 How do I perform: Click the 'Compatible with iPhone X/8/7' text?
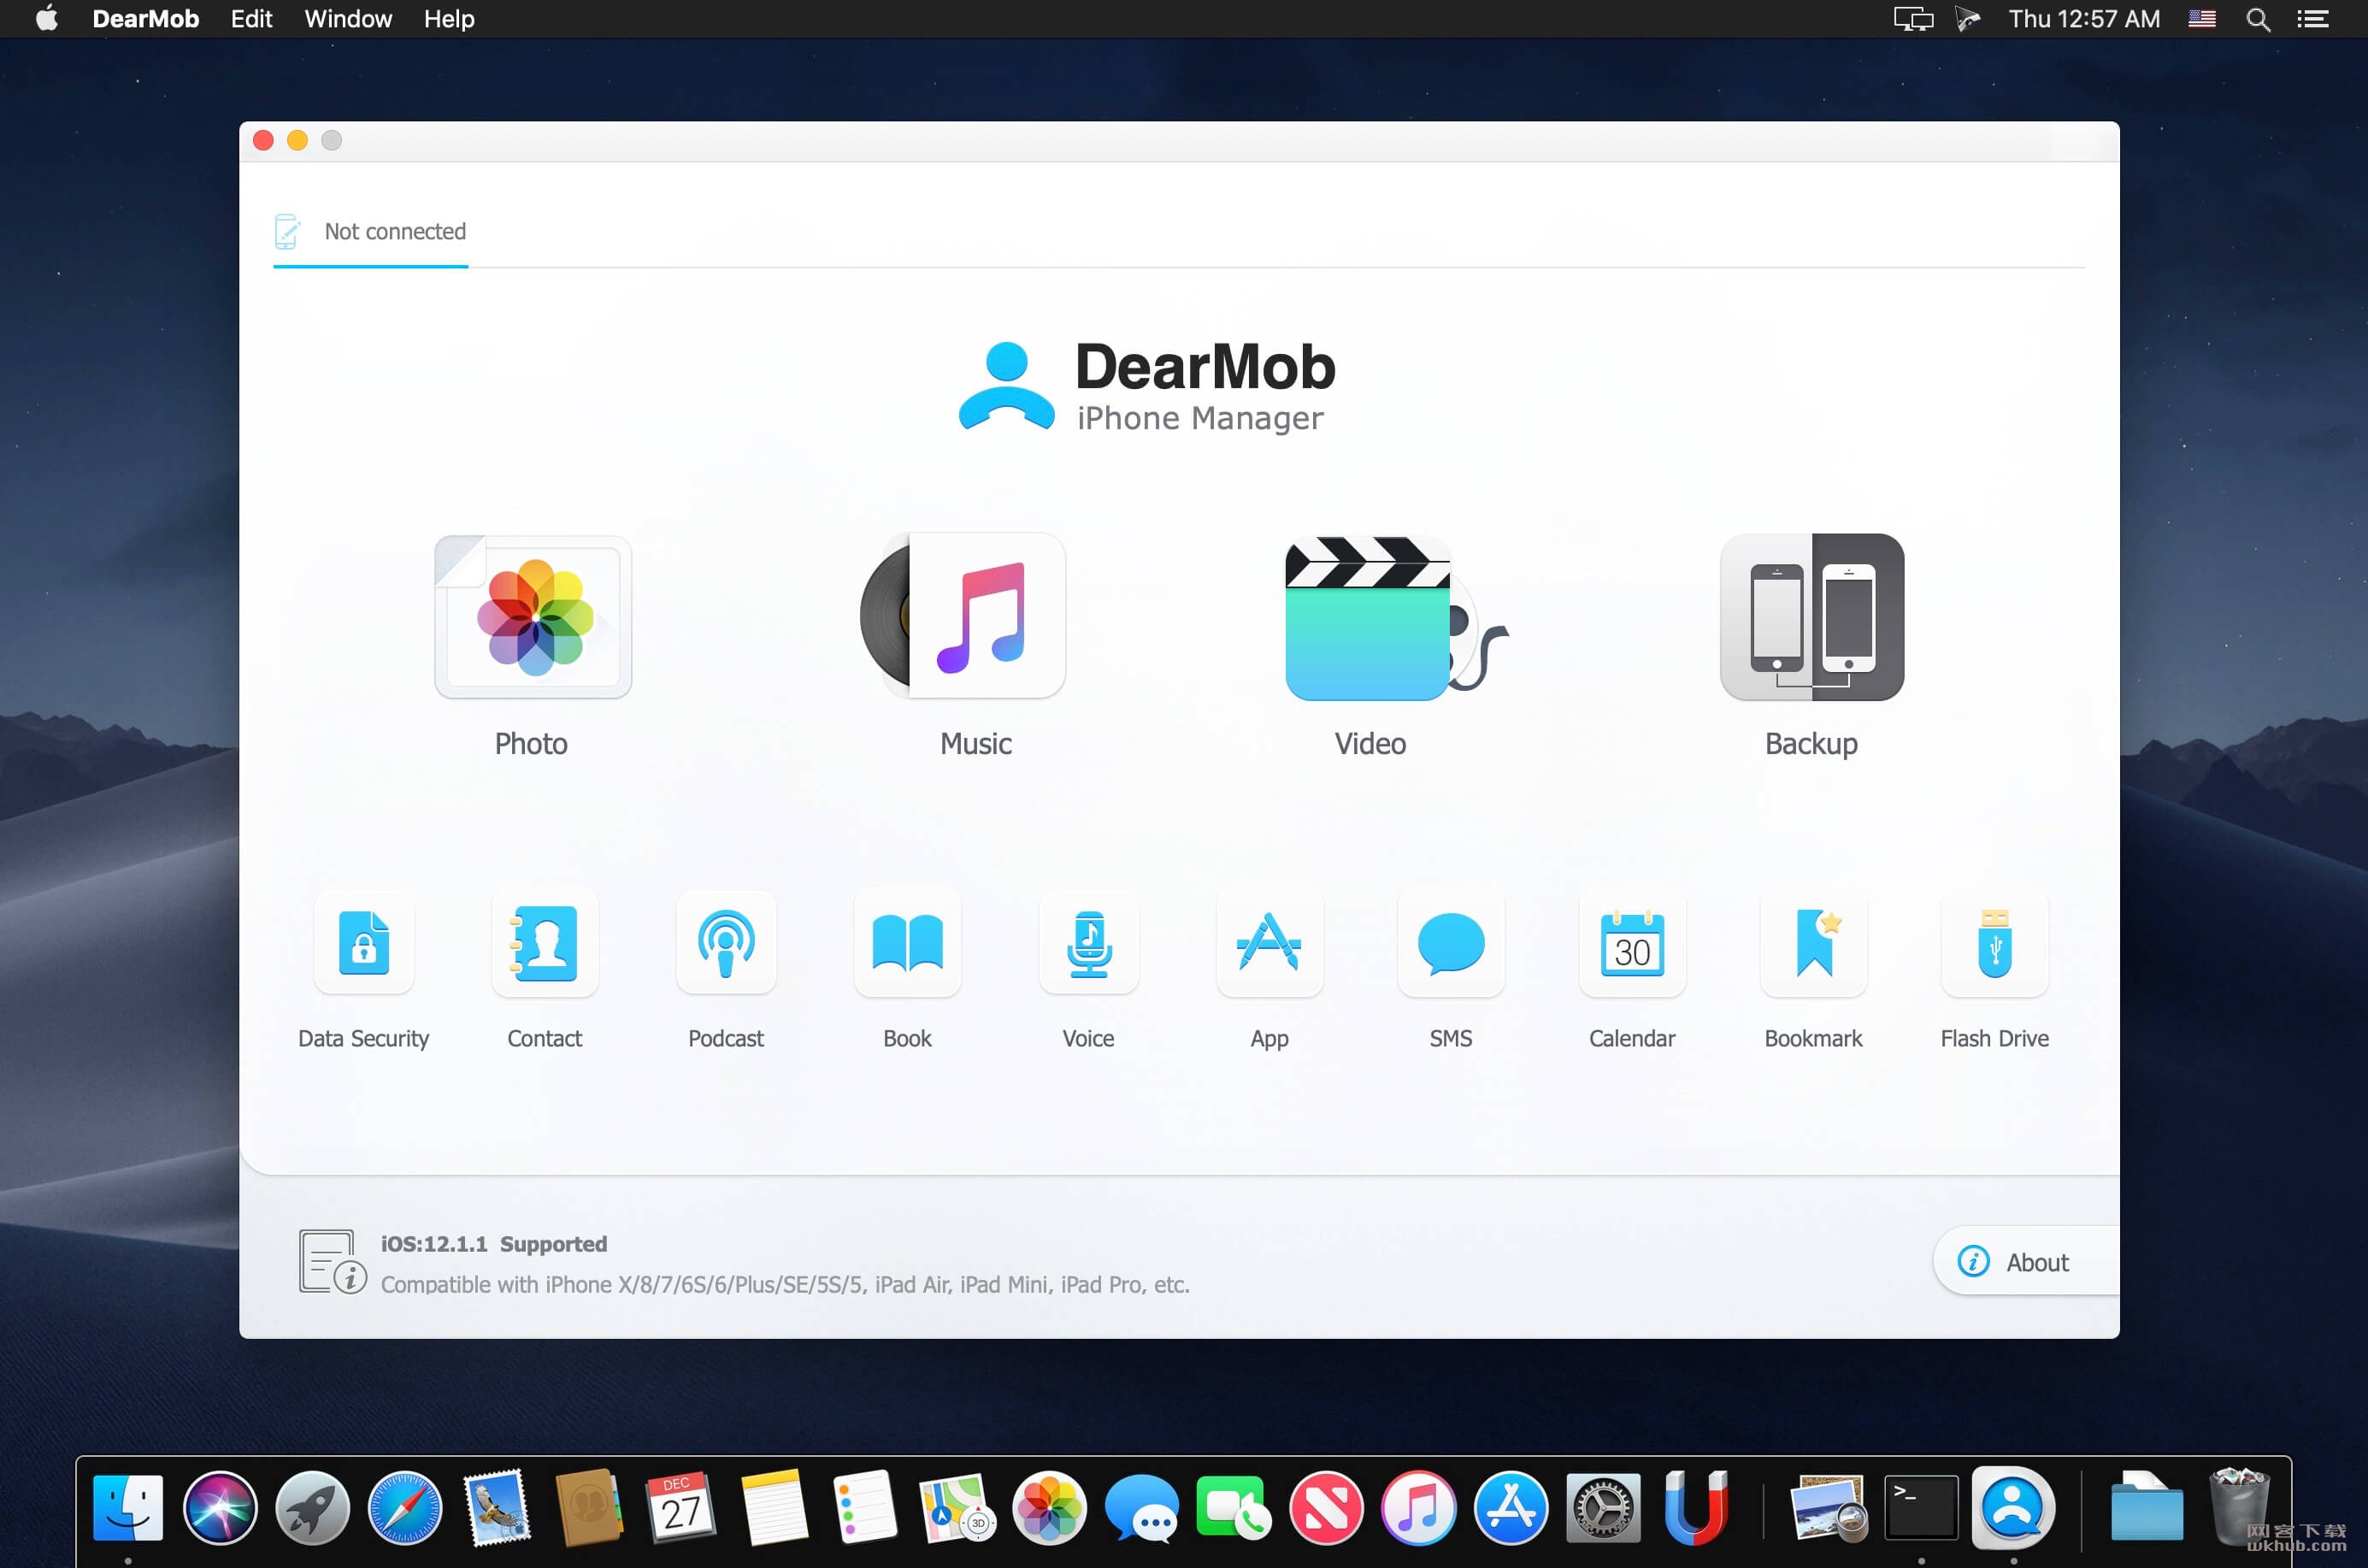(785, 1285)
